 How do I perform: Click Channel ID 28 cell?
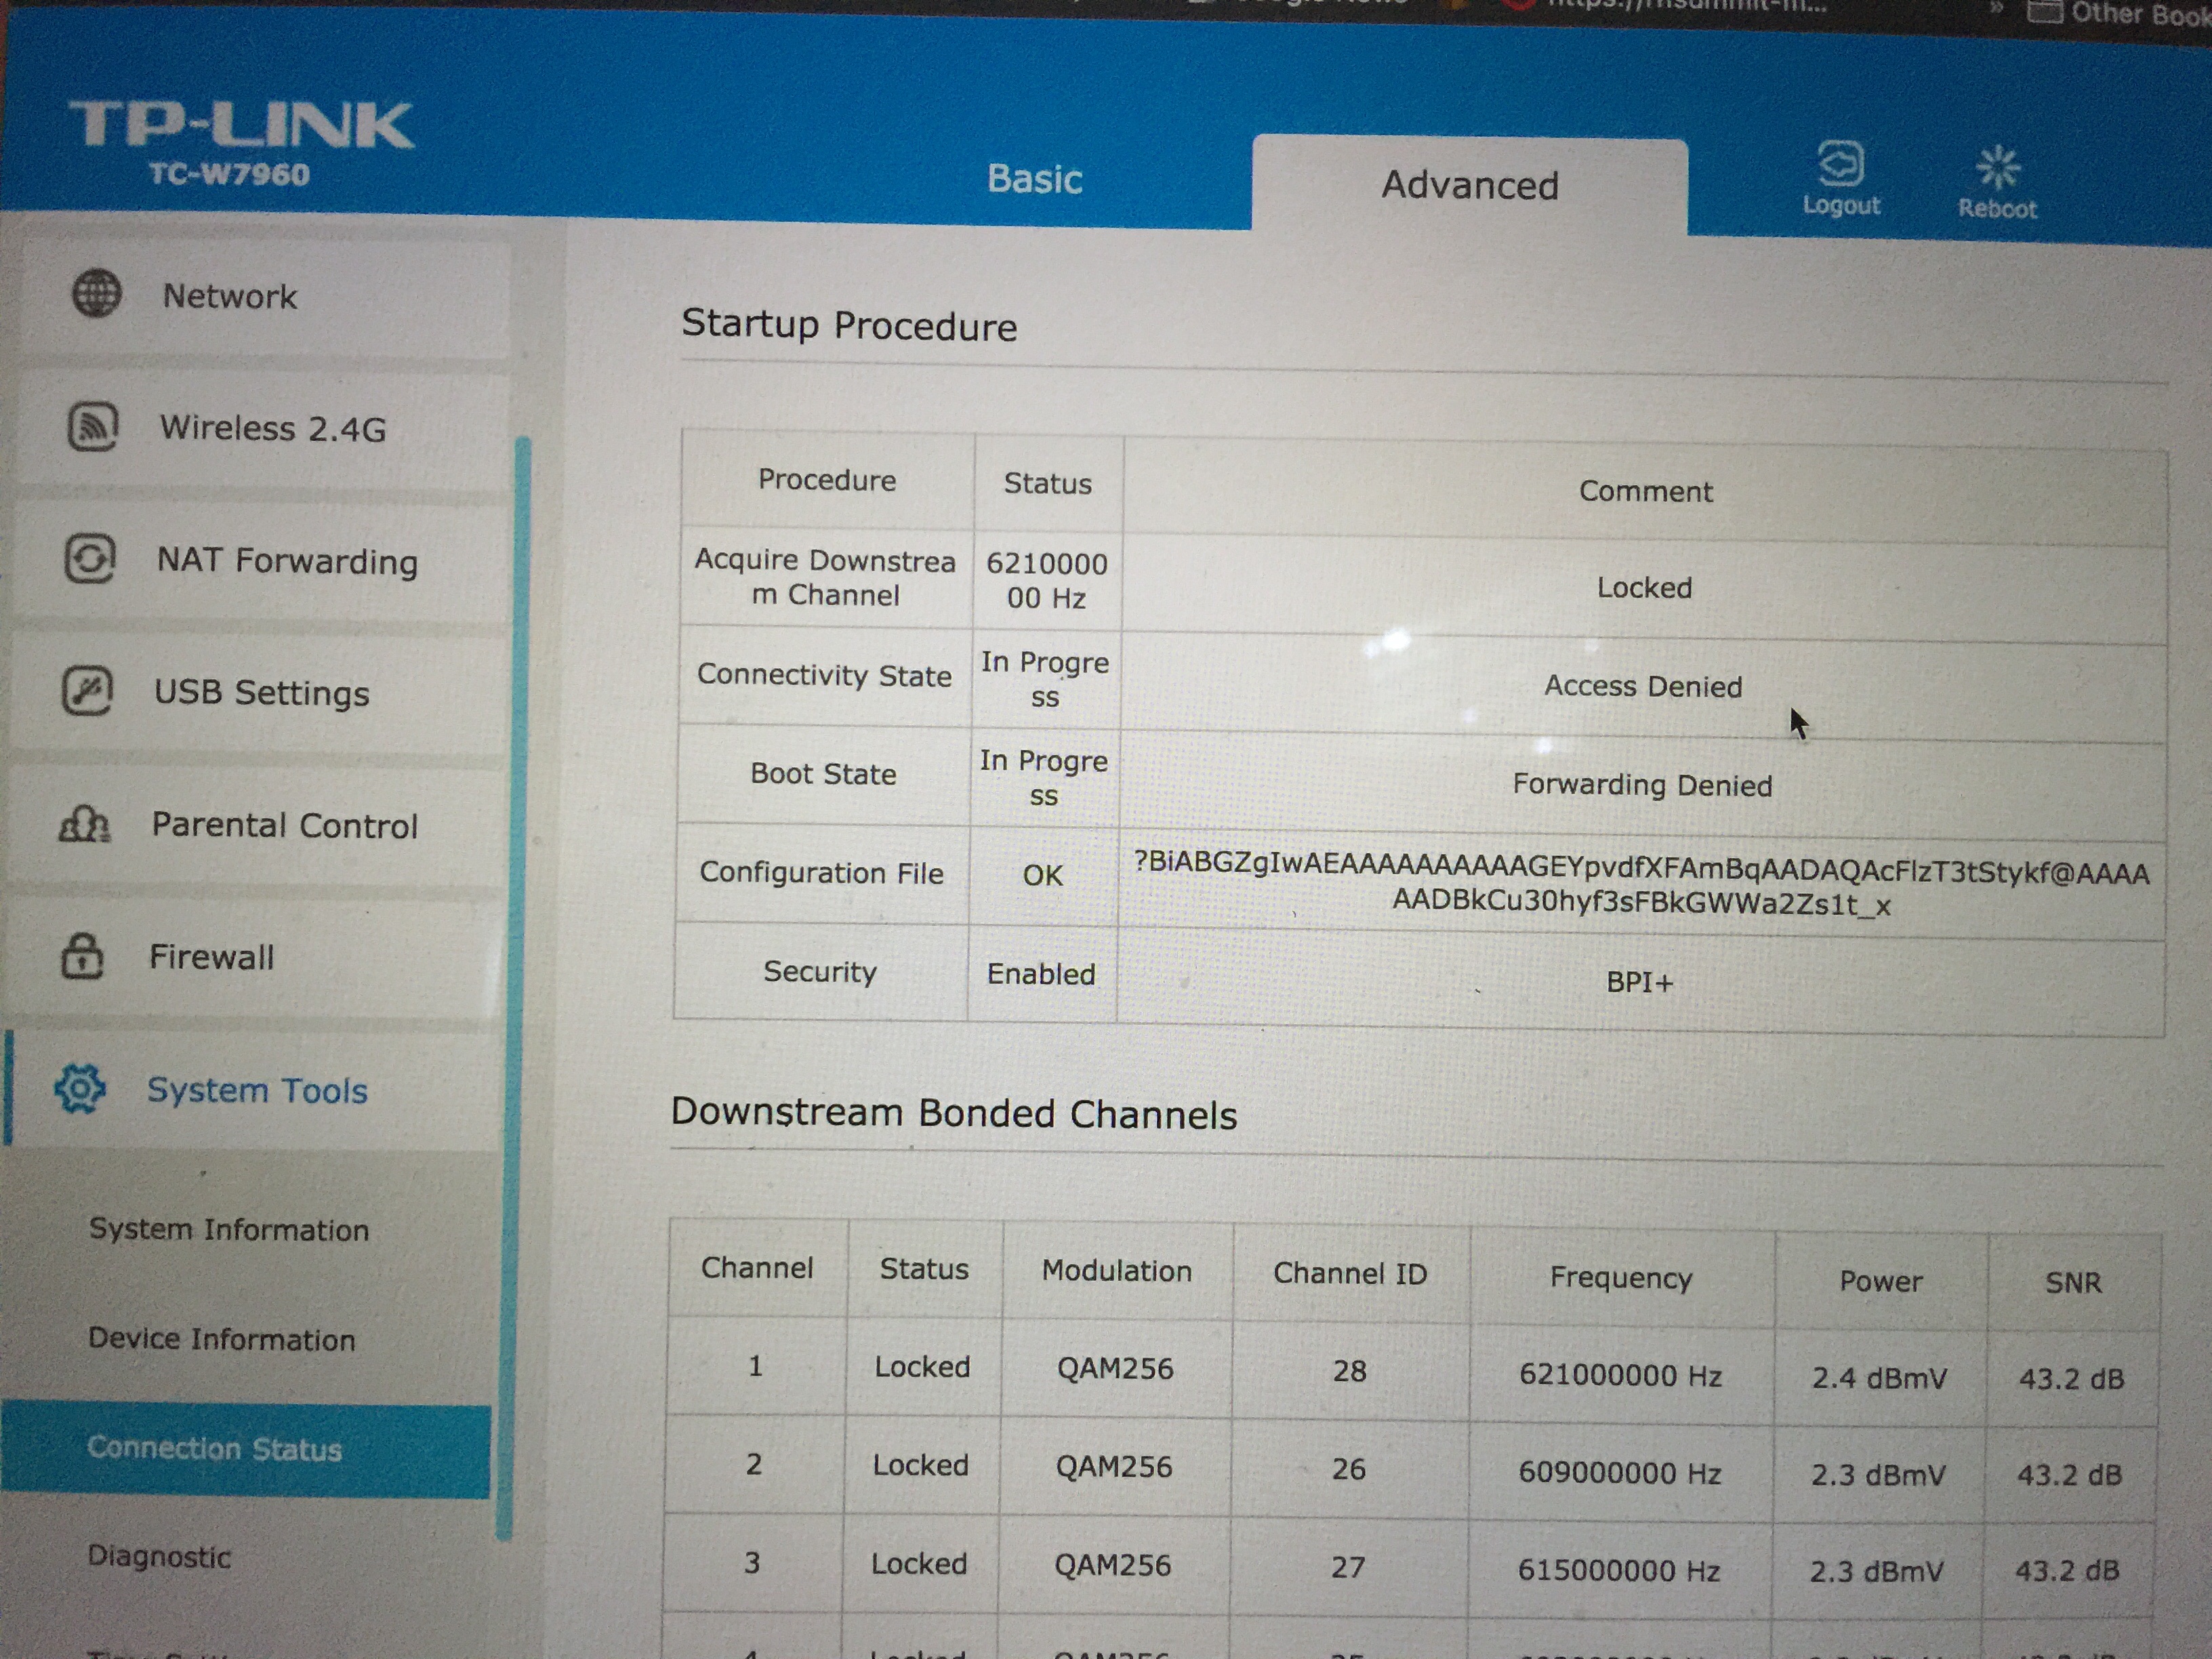pos(1350,1371)
